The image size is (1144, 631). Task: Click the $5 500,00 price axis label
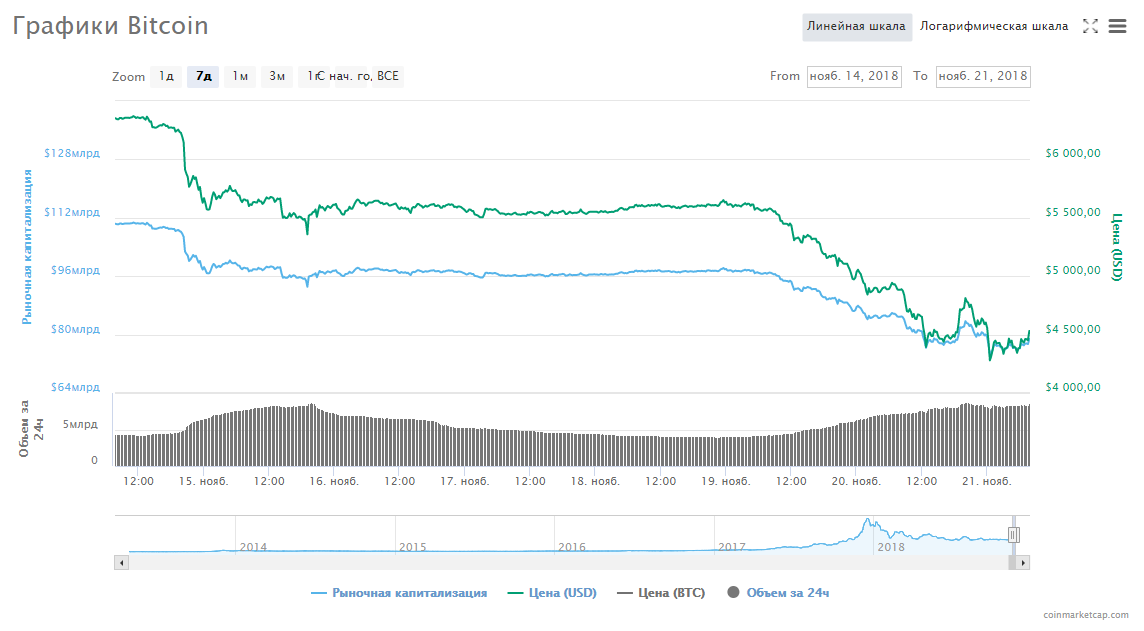[x=1072, y=212]
